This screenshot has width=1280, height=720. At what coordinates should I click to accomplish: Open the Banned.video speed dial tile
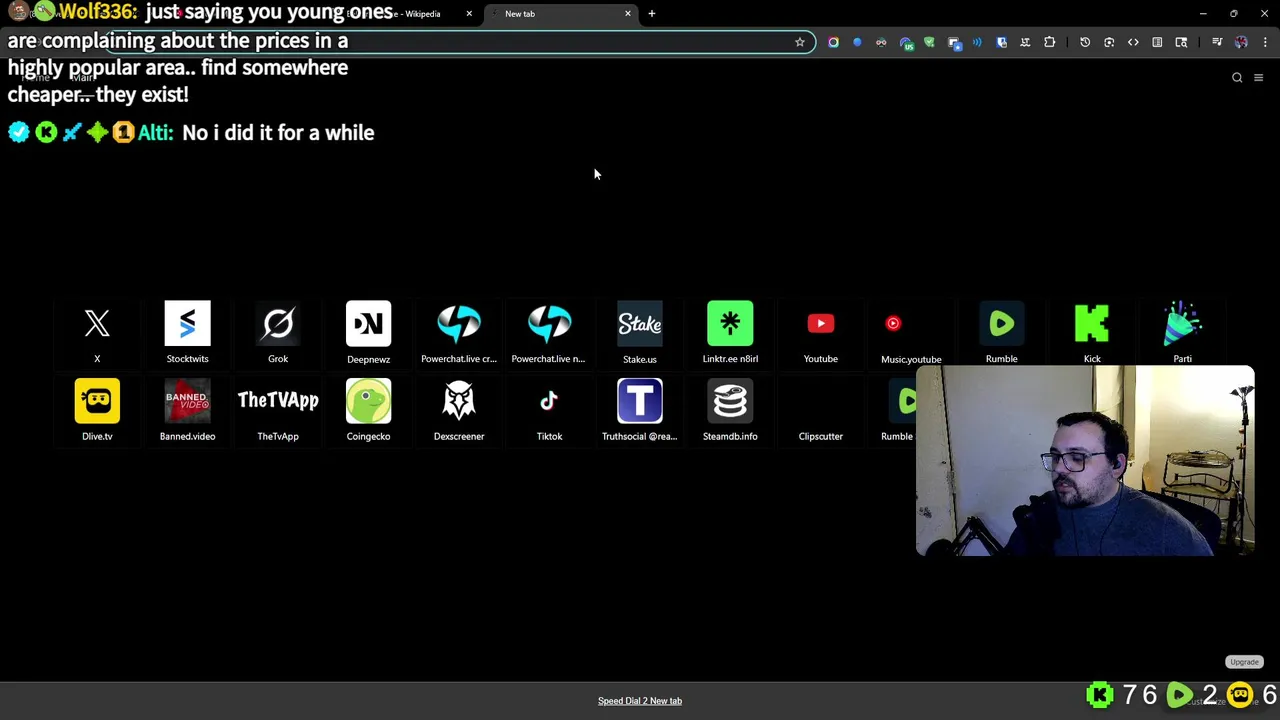point(187,410)
